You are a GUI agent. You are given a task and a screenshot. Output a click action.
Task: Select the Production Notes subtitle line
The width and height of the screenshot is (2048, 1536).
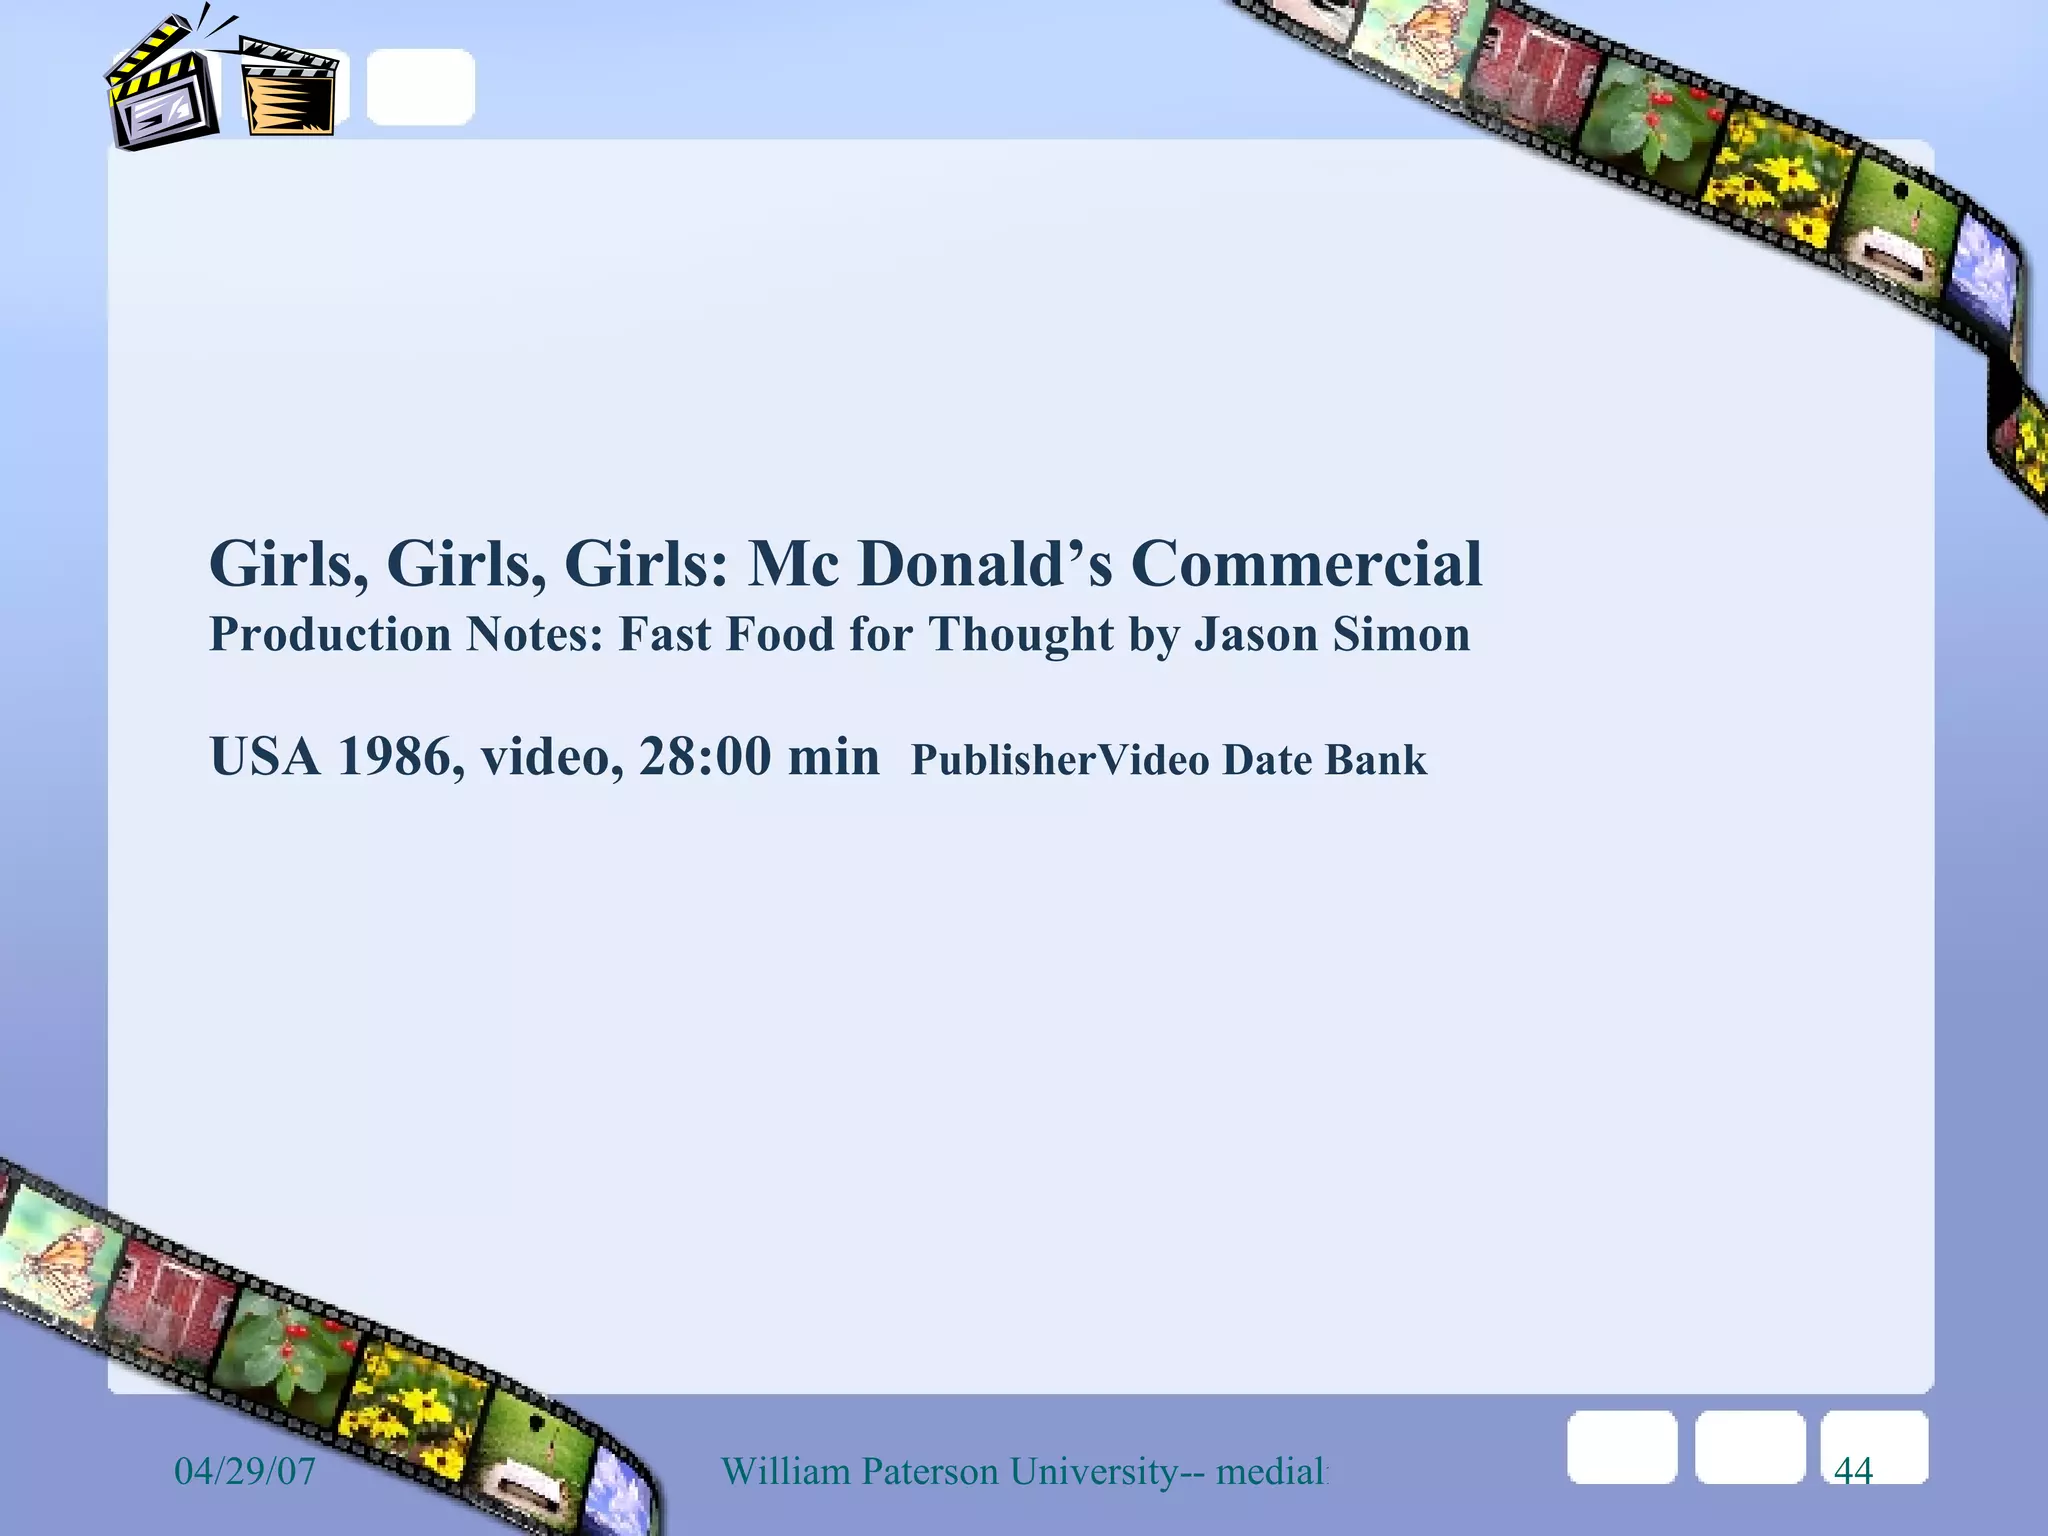(839, 635)
